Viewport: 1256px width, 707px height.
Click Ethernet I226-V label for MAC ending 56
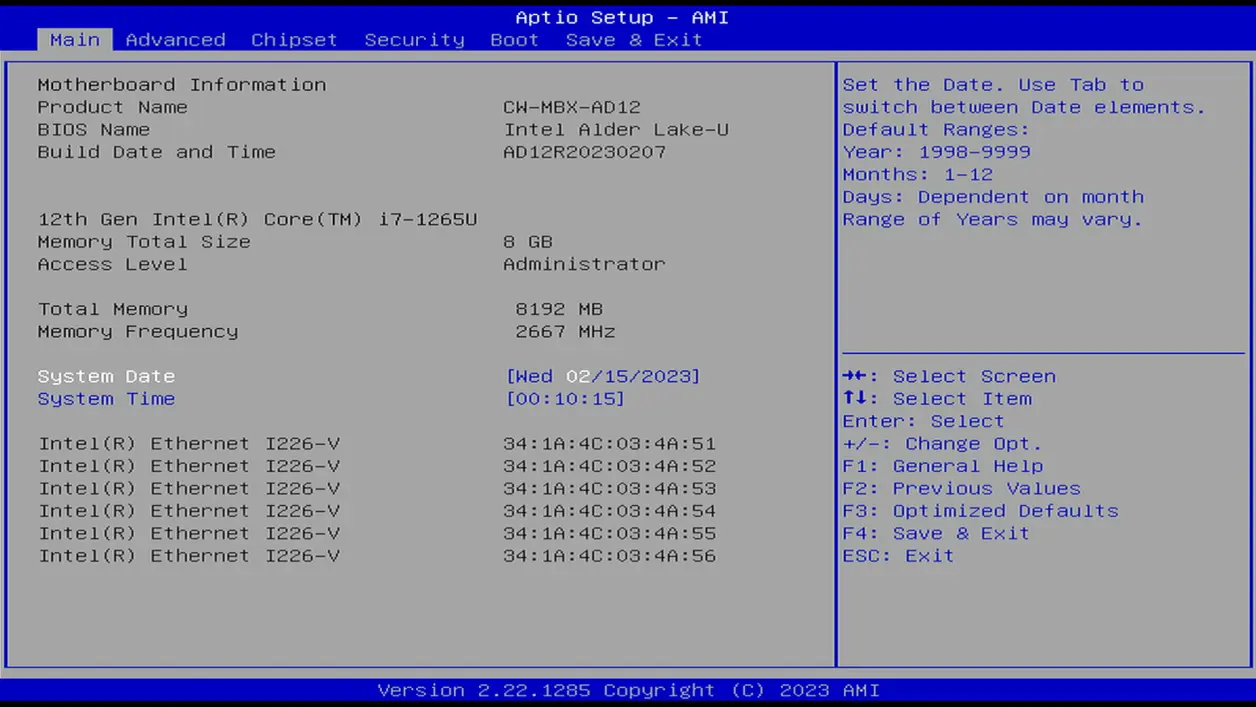click(189, 555)
